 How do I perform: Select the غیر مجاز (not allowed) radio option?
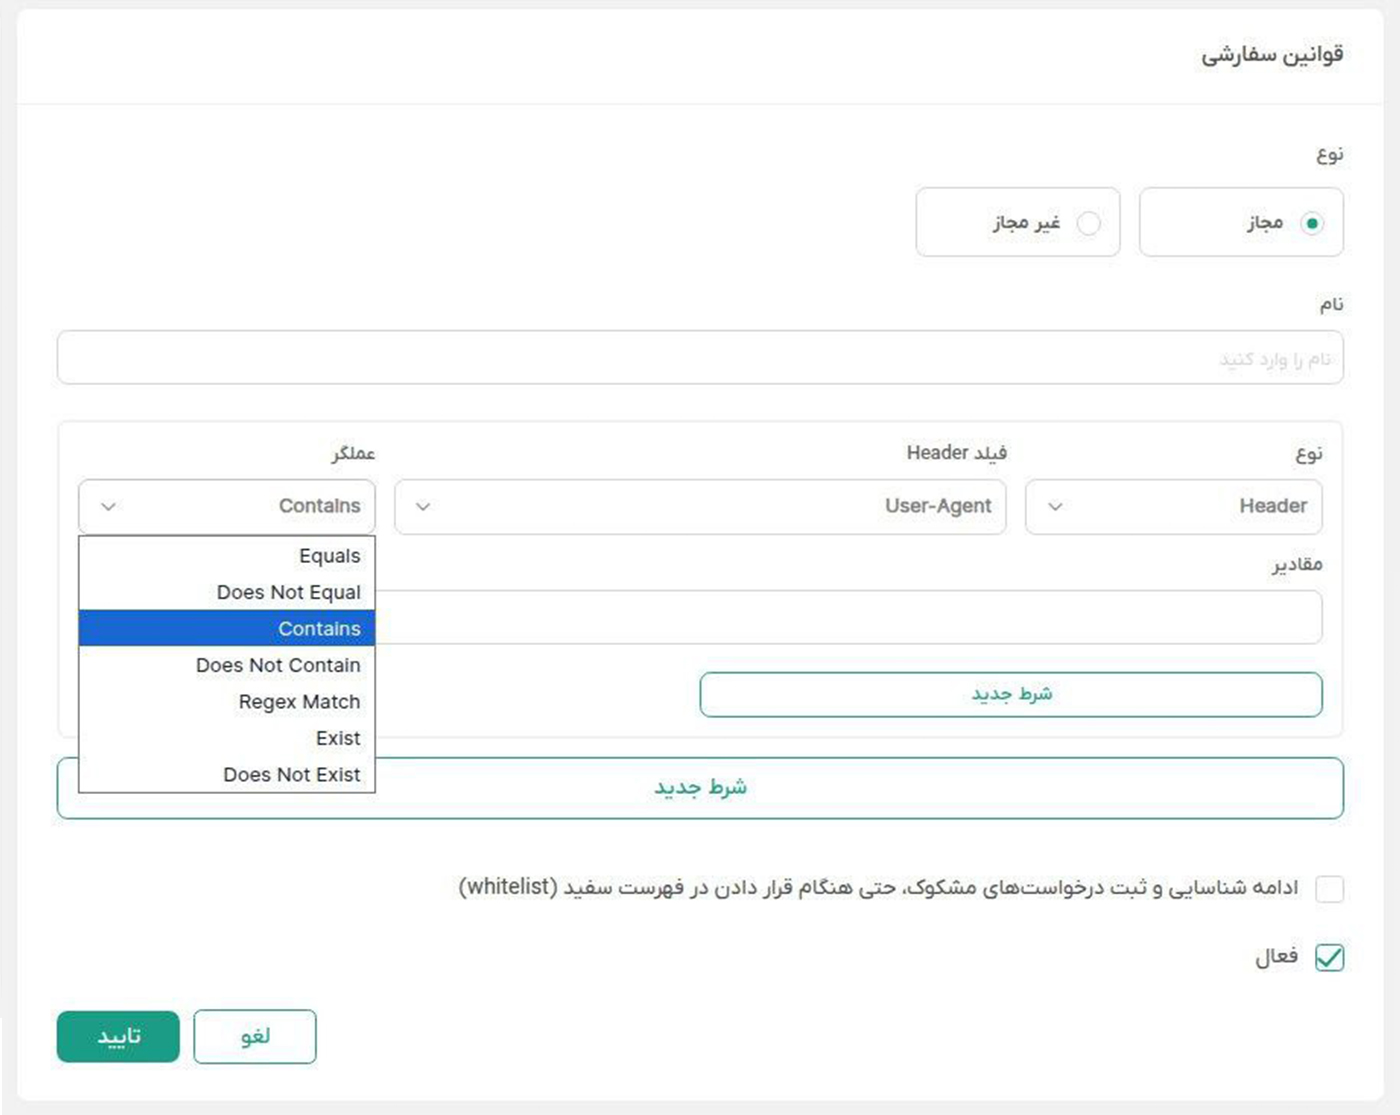click(x=1088, y=223)
